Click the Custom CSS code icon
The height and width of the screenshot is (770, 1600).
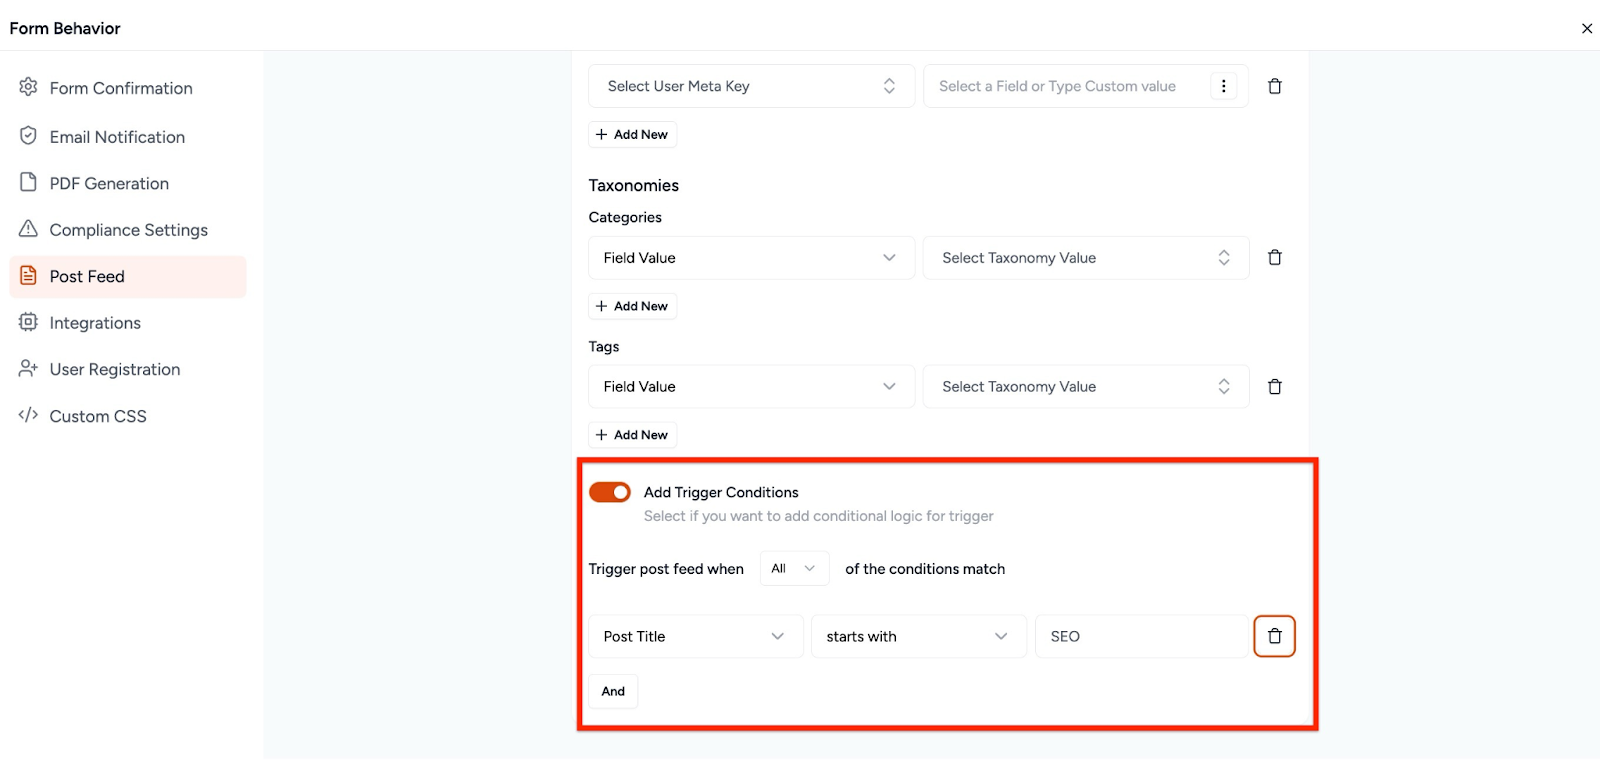tap(28, 415)
